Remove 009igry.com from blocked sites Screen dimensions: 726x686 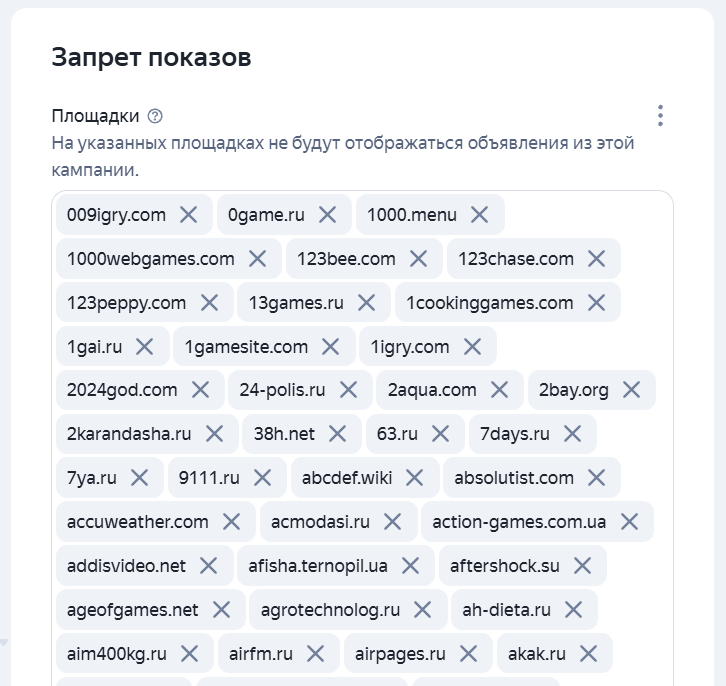tap(188, 215)
